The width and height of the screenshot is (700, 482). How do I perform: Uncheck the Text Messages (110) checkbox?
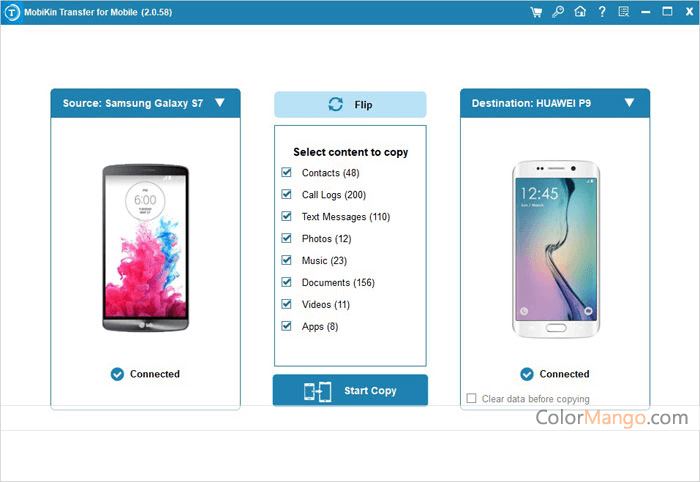(287, 216)
